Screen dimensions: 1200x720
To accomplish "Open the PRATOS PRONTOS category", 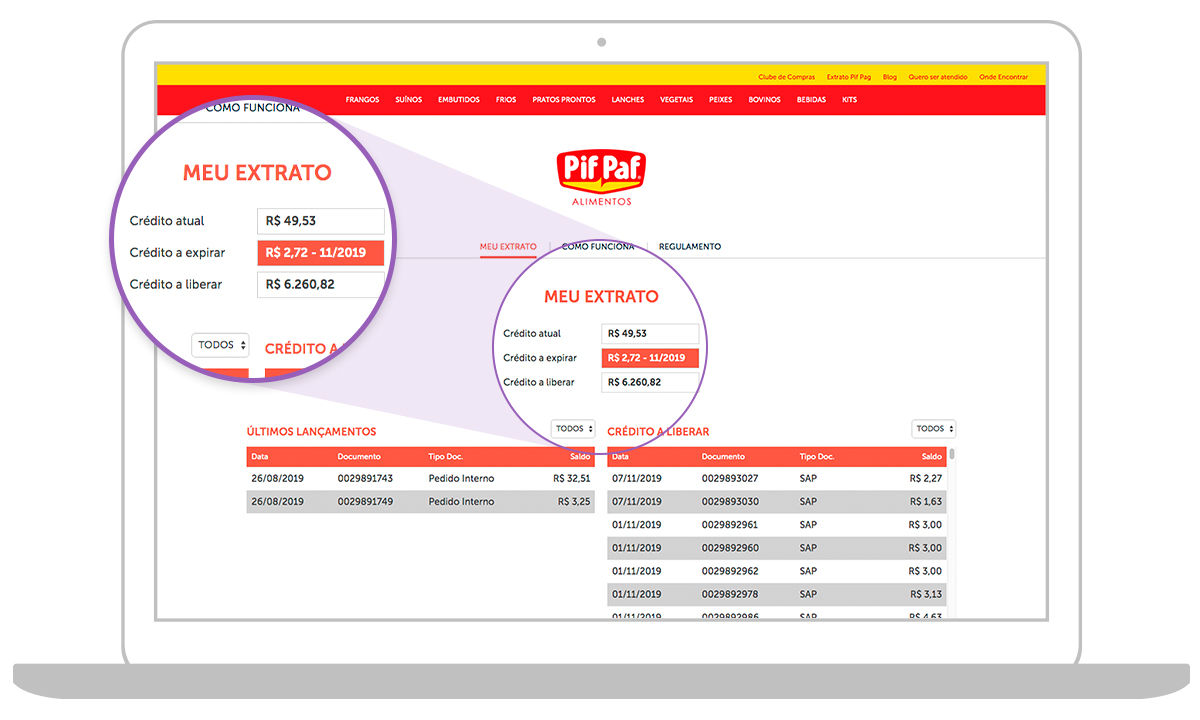I will 564,100.
